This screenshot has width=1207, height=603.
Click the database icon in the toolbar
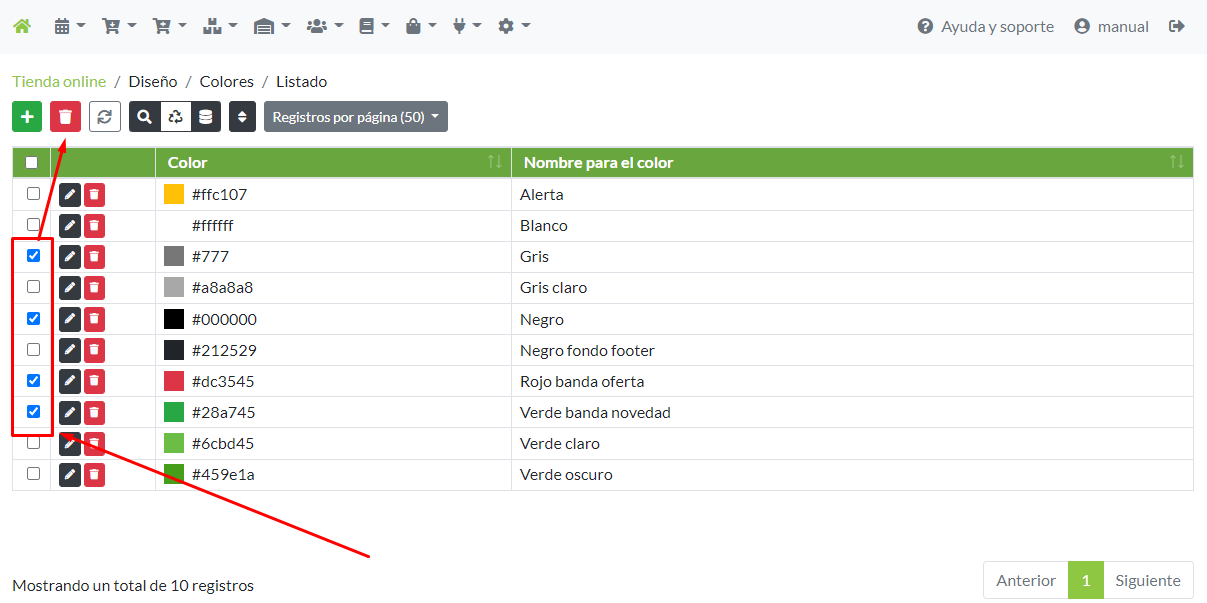point(206,117)
